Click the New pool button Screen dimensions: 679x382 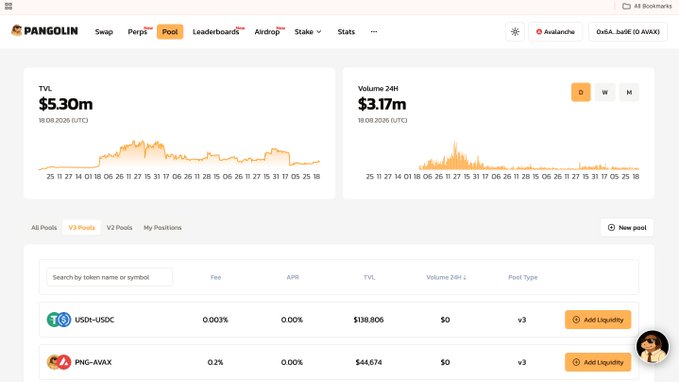(627, 227)
